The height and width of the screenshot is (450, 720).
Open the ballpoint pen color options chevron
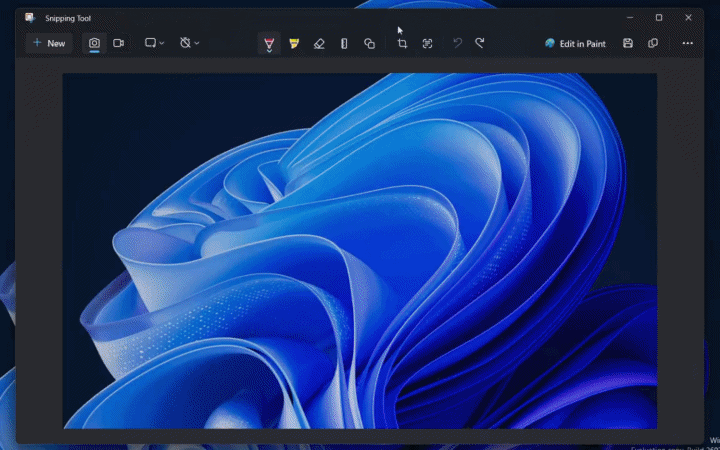(x=269, y=51)
